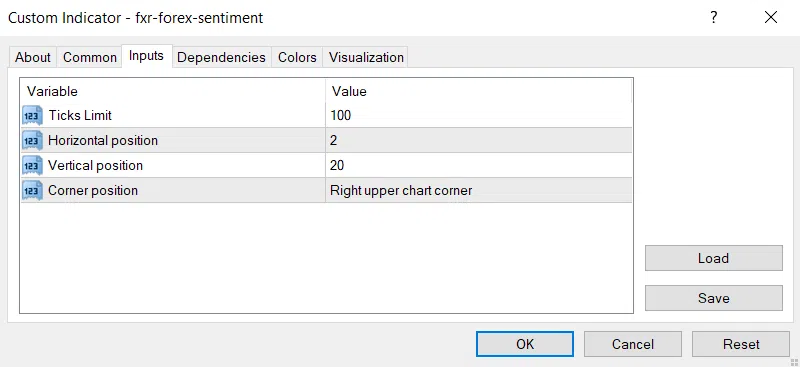
Task: Select the Horizontal position variable name
Action: 103,140
